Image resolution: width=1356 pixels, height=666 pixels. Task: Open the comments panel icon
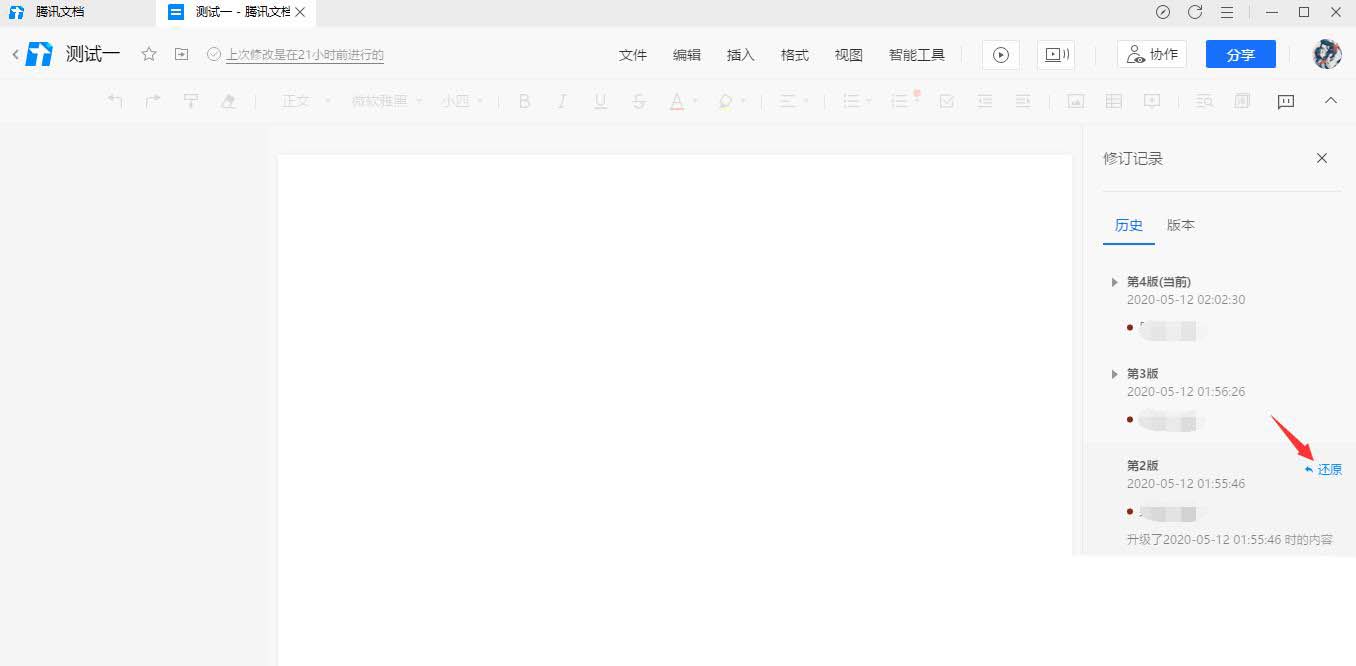(x=1286, y=101)
